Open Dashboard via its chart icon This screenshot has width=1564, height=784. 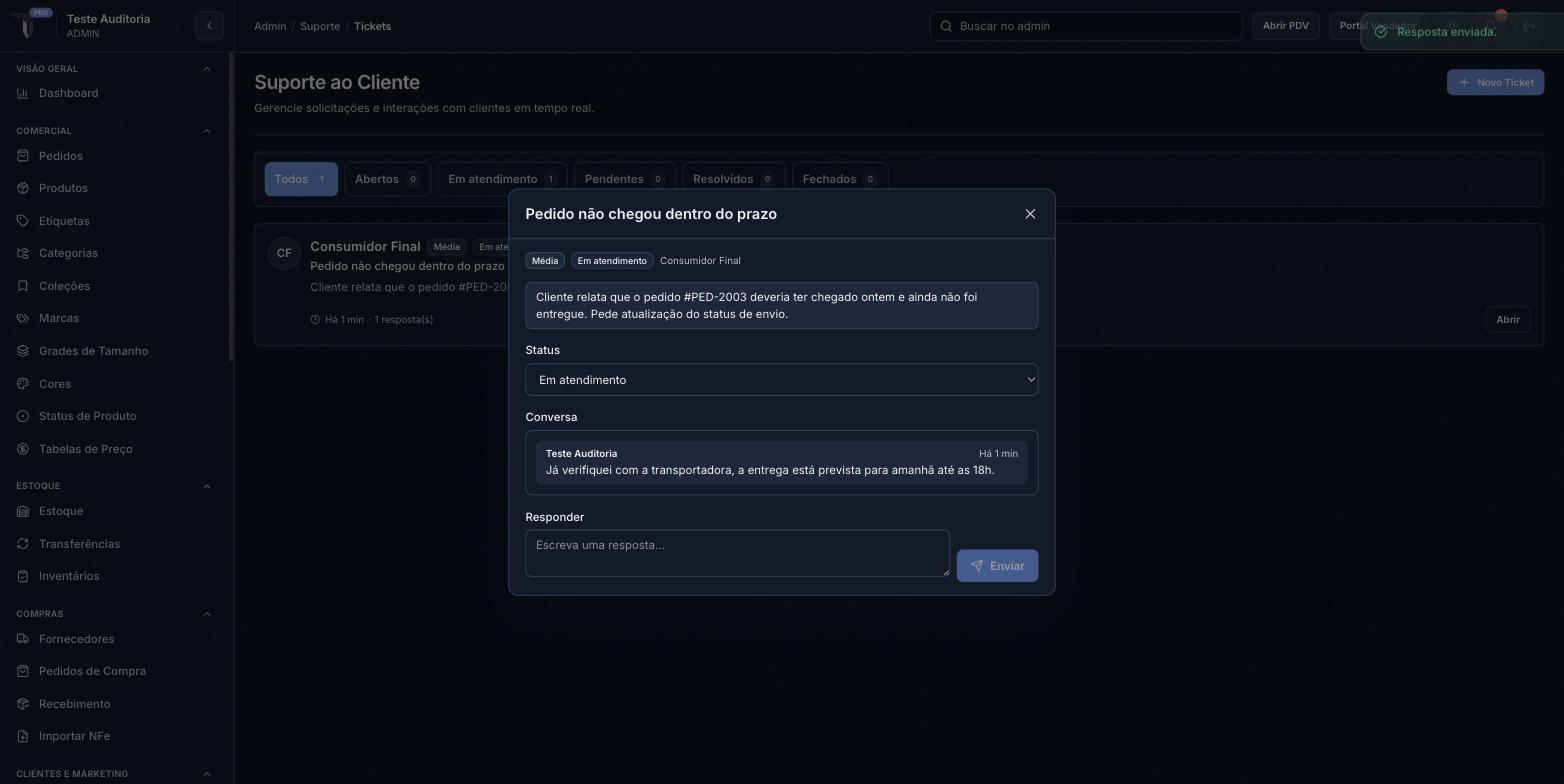pos(23,93)
